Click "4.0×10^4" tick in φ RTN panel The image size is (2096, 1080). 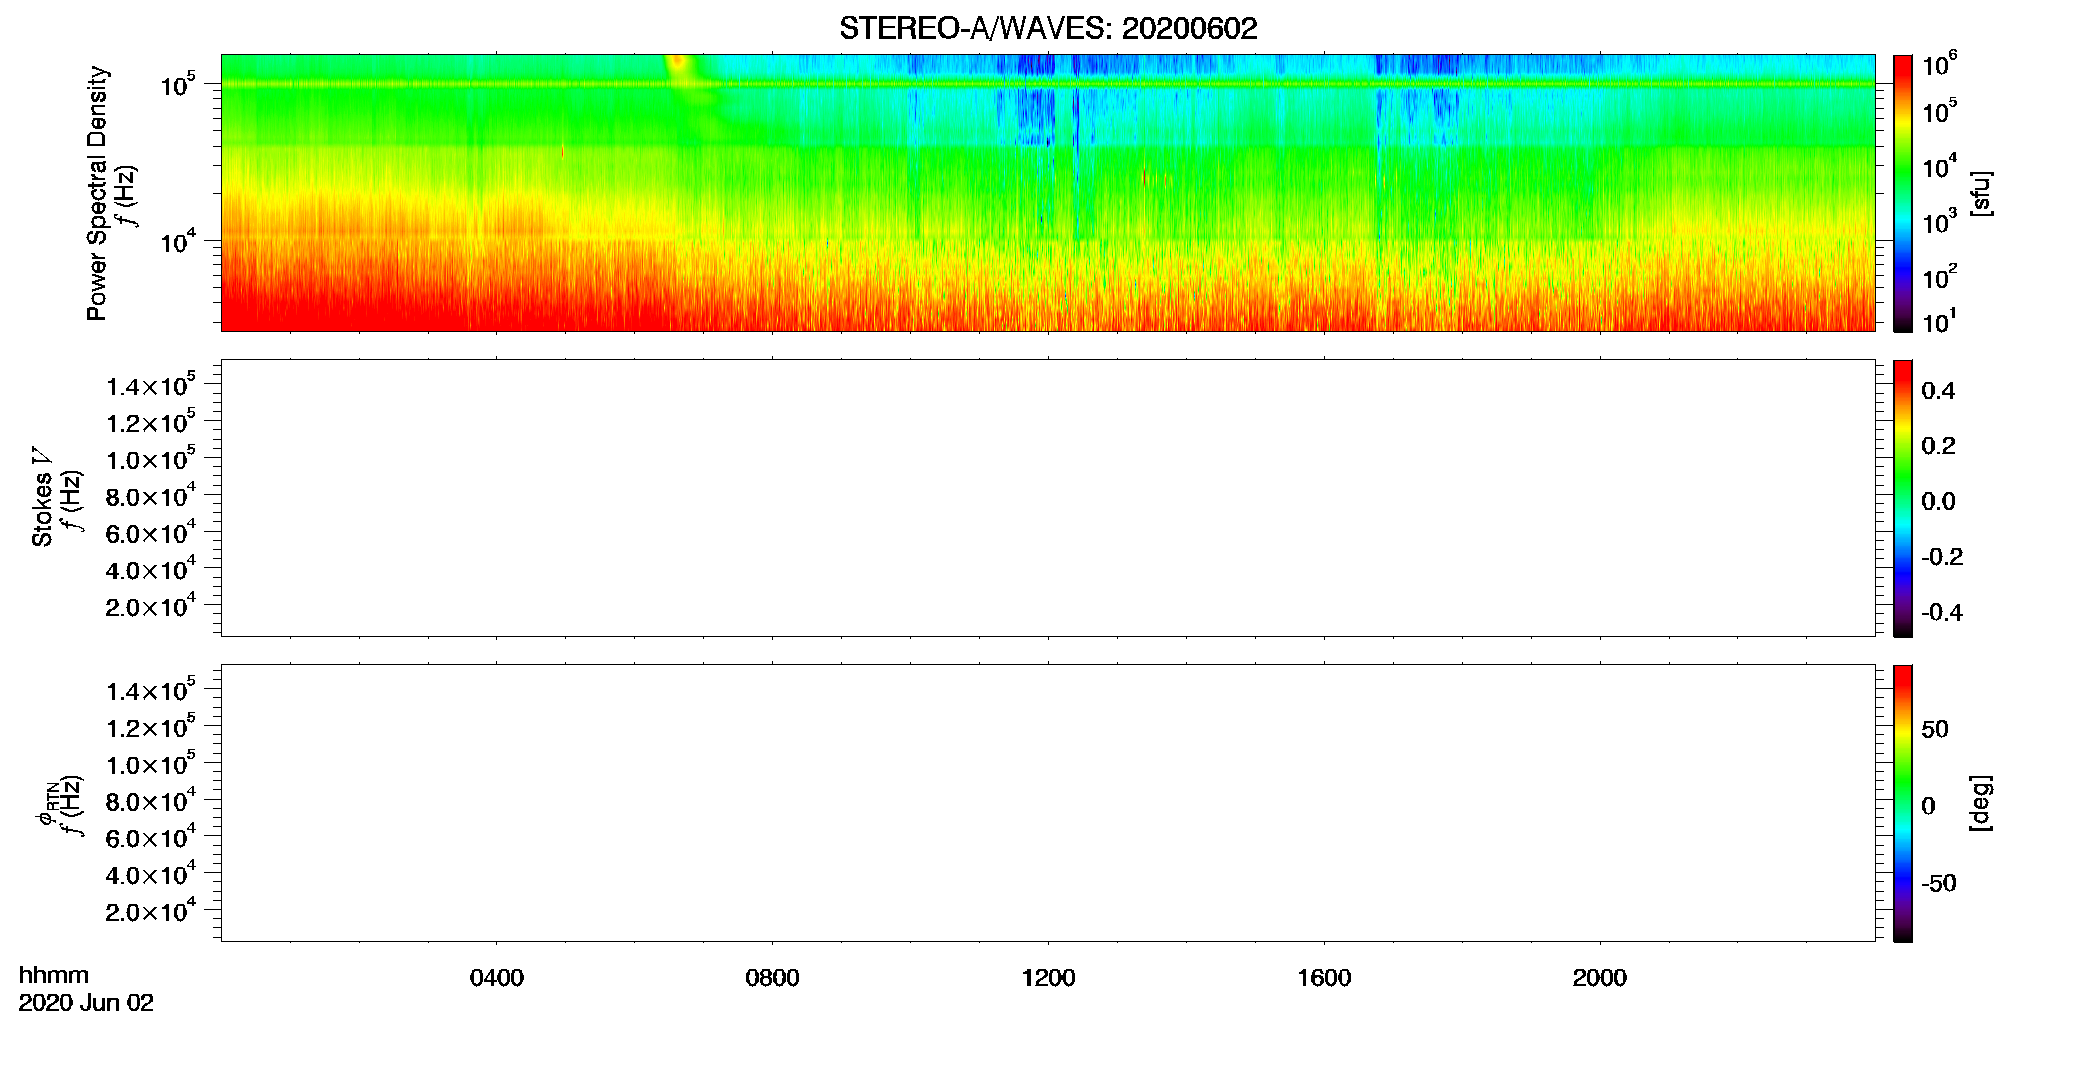point(151,874)
